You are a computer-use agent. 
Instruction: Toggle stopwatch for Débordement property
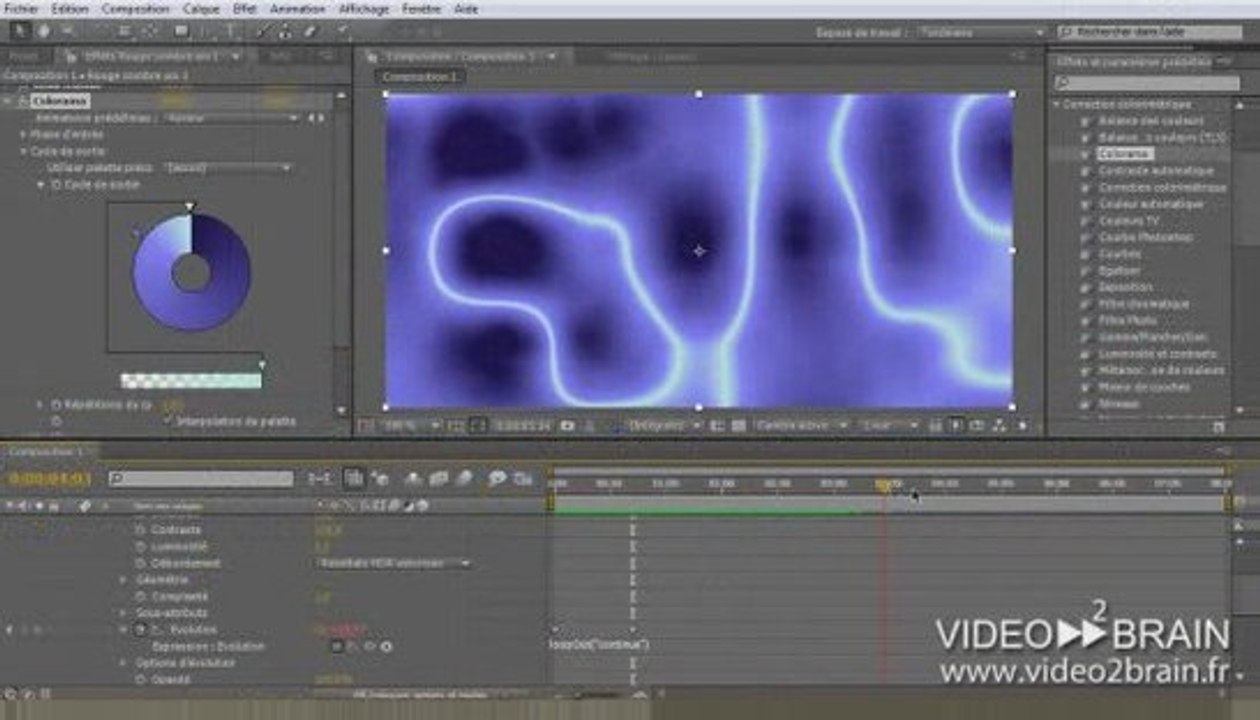140,563
